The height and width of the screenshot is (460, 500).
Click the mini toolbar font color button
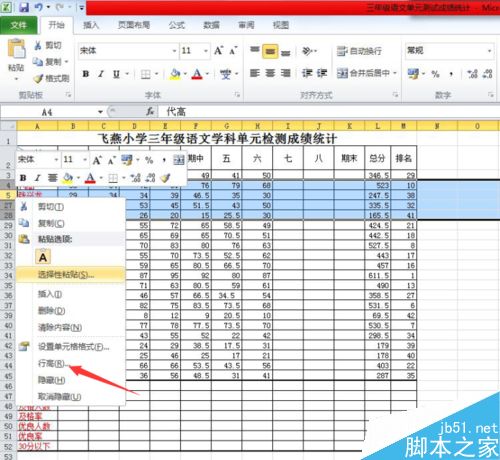pos(90,178)
